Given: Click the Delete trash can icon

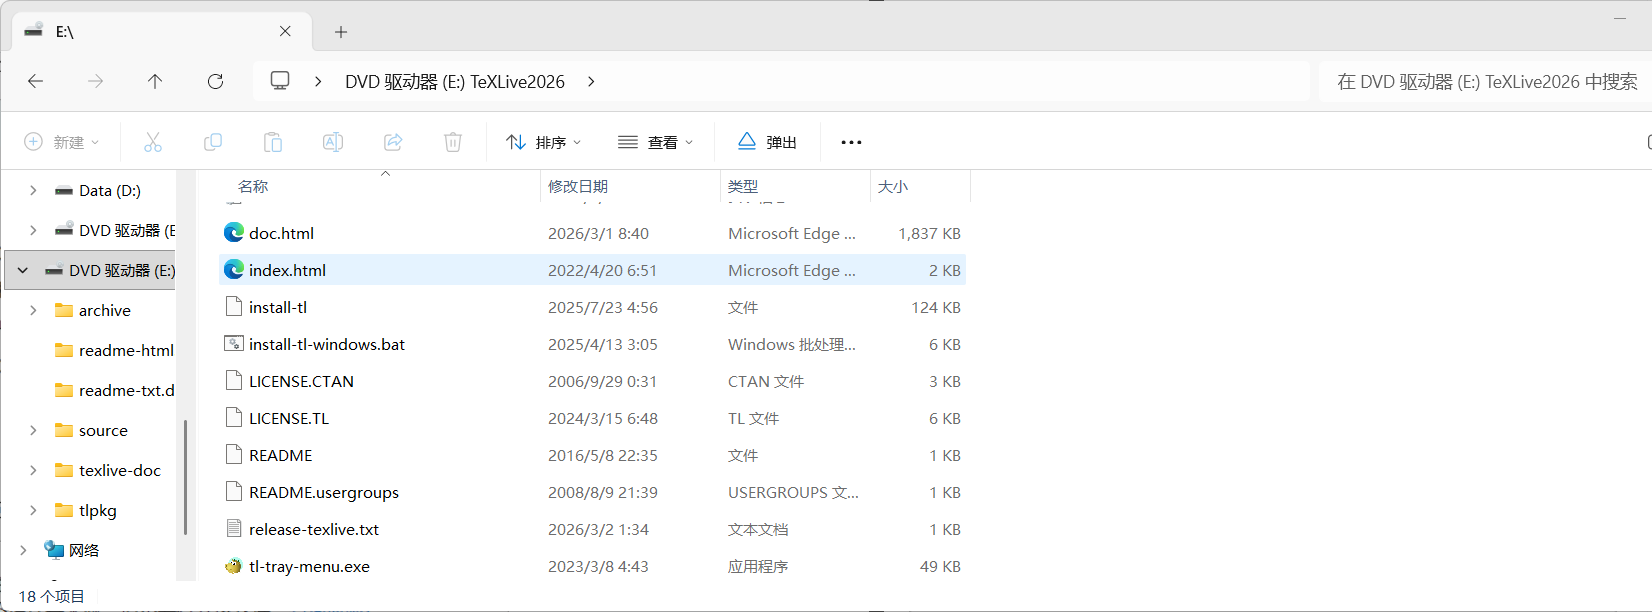Looking at the screenshot, I should point(453,142).
